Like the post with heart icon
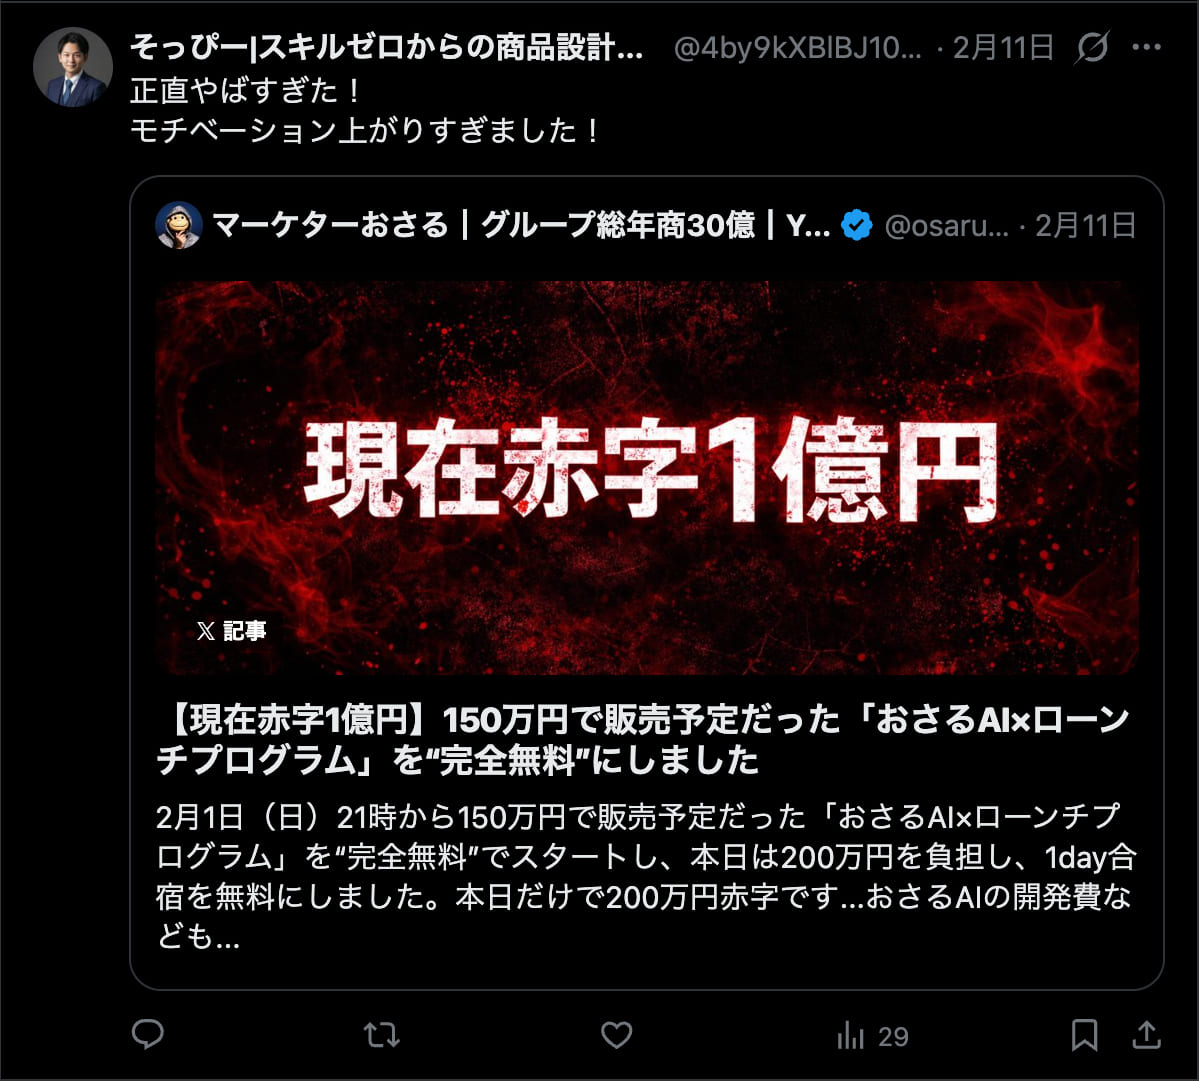Image resolution: width=1199 pixels, height=1081 pixels. (616, 1035)
